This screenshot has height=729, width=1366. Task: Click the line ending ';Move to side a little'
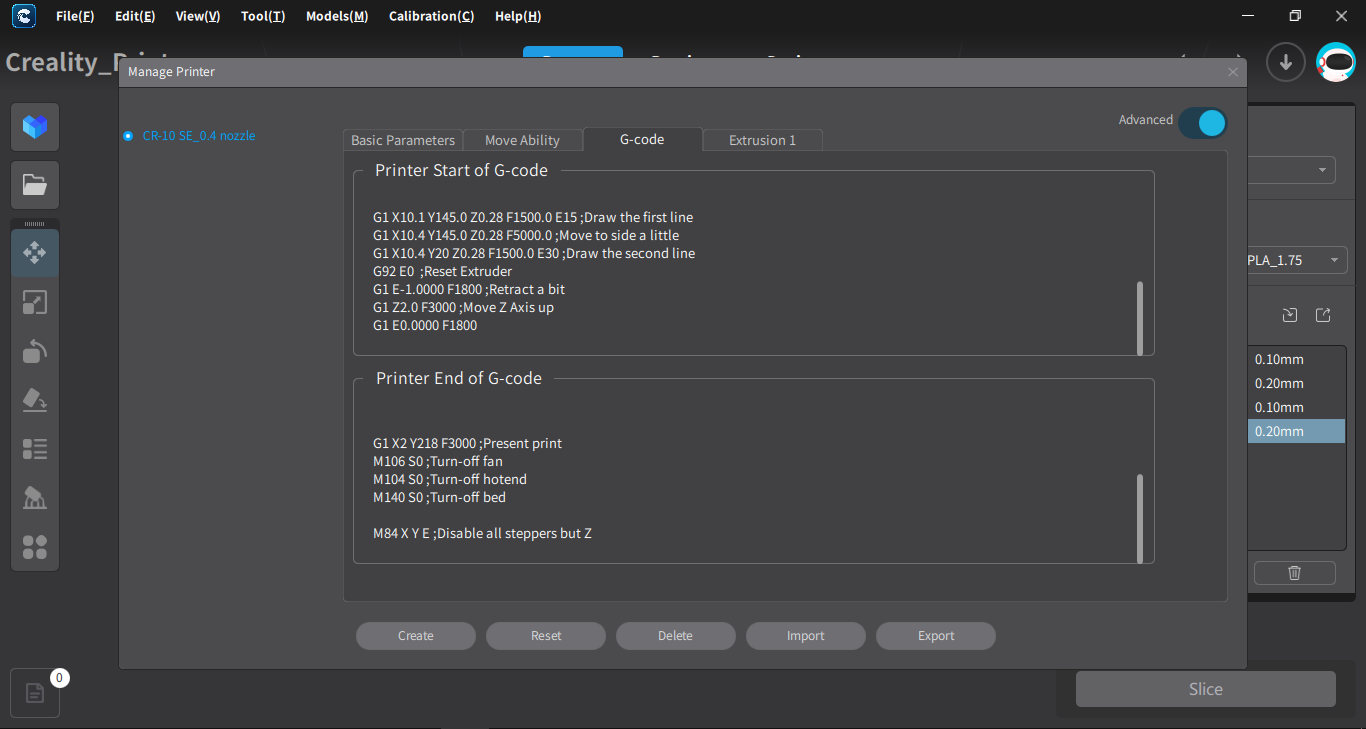[x=526, y=235]
